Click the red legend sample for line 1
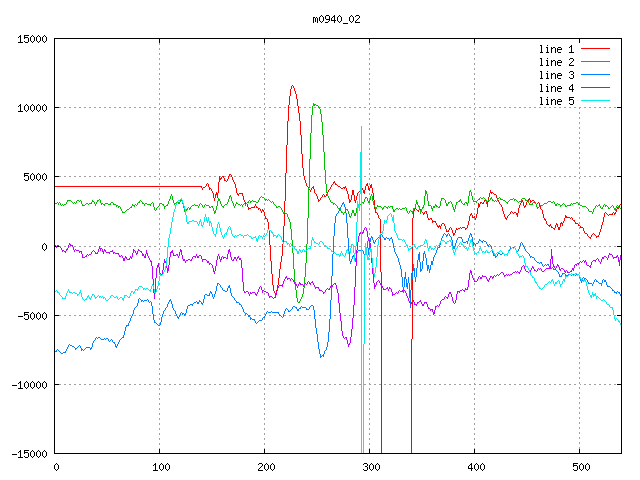Screen dimensions: 640x480 coord(596,49)
